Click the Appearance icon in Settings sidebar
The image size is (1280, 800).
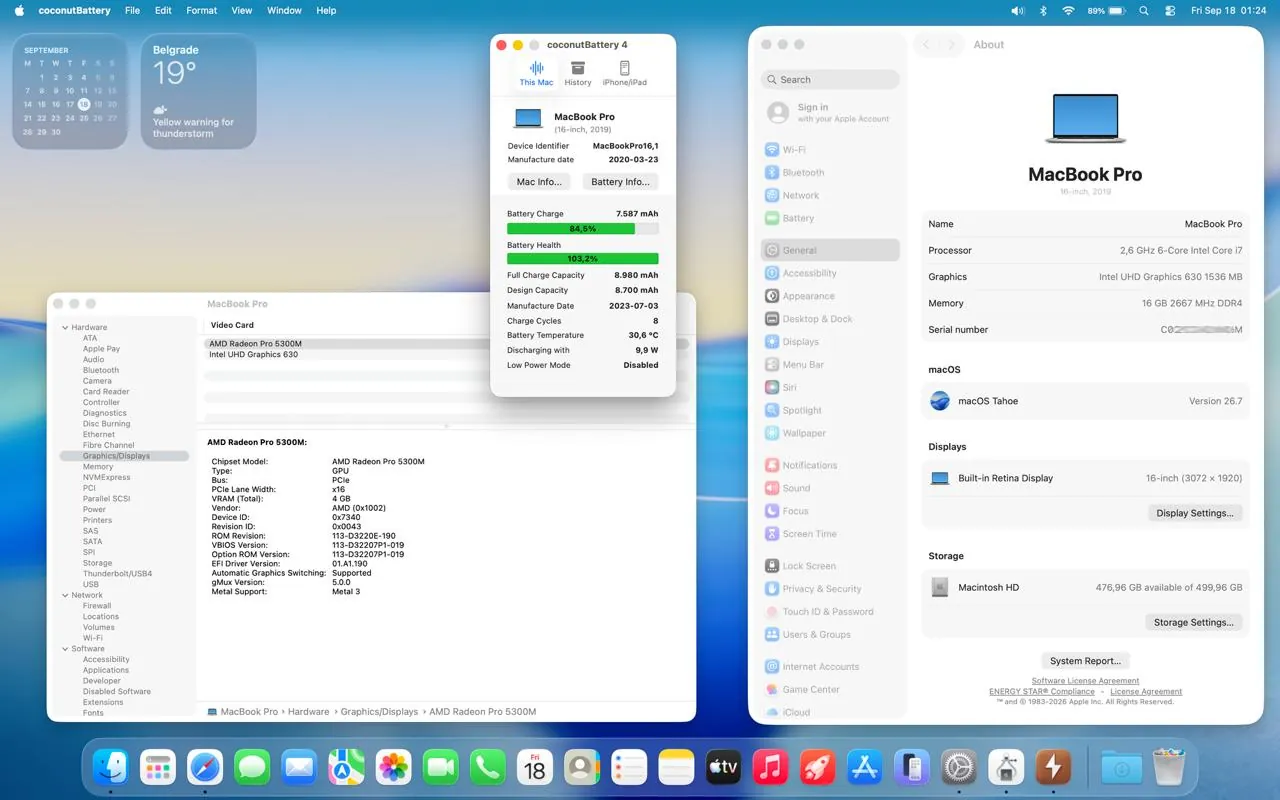pyautogui.click(x=772, y=296)
